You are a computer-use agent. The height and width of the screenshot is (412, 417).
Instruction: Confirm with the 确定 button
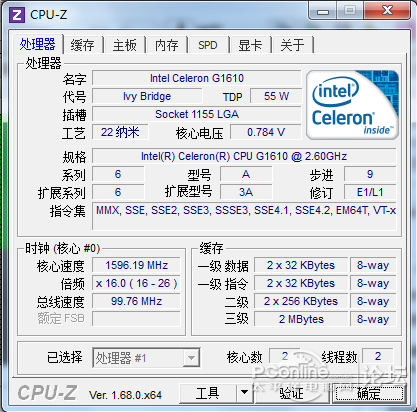(x=369, y=393)
